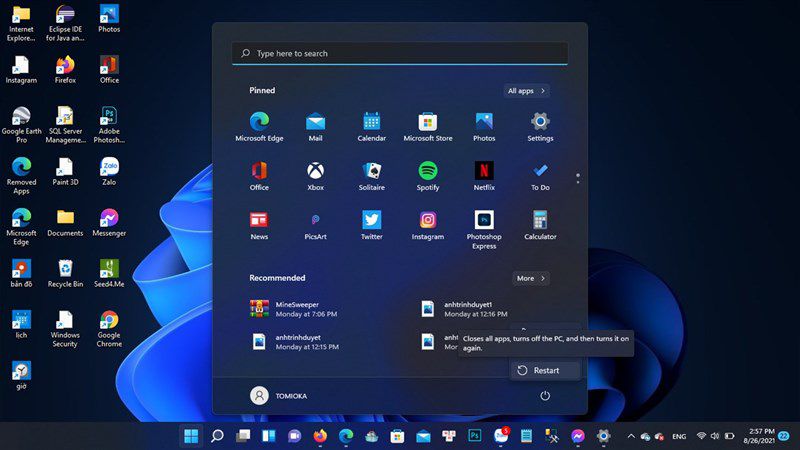Show hidden system tray icons chevron
The width and height of the screenshot is (800, 450).
(631, 436)
